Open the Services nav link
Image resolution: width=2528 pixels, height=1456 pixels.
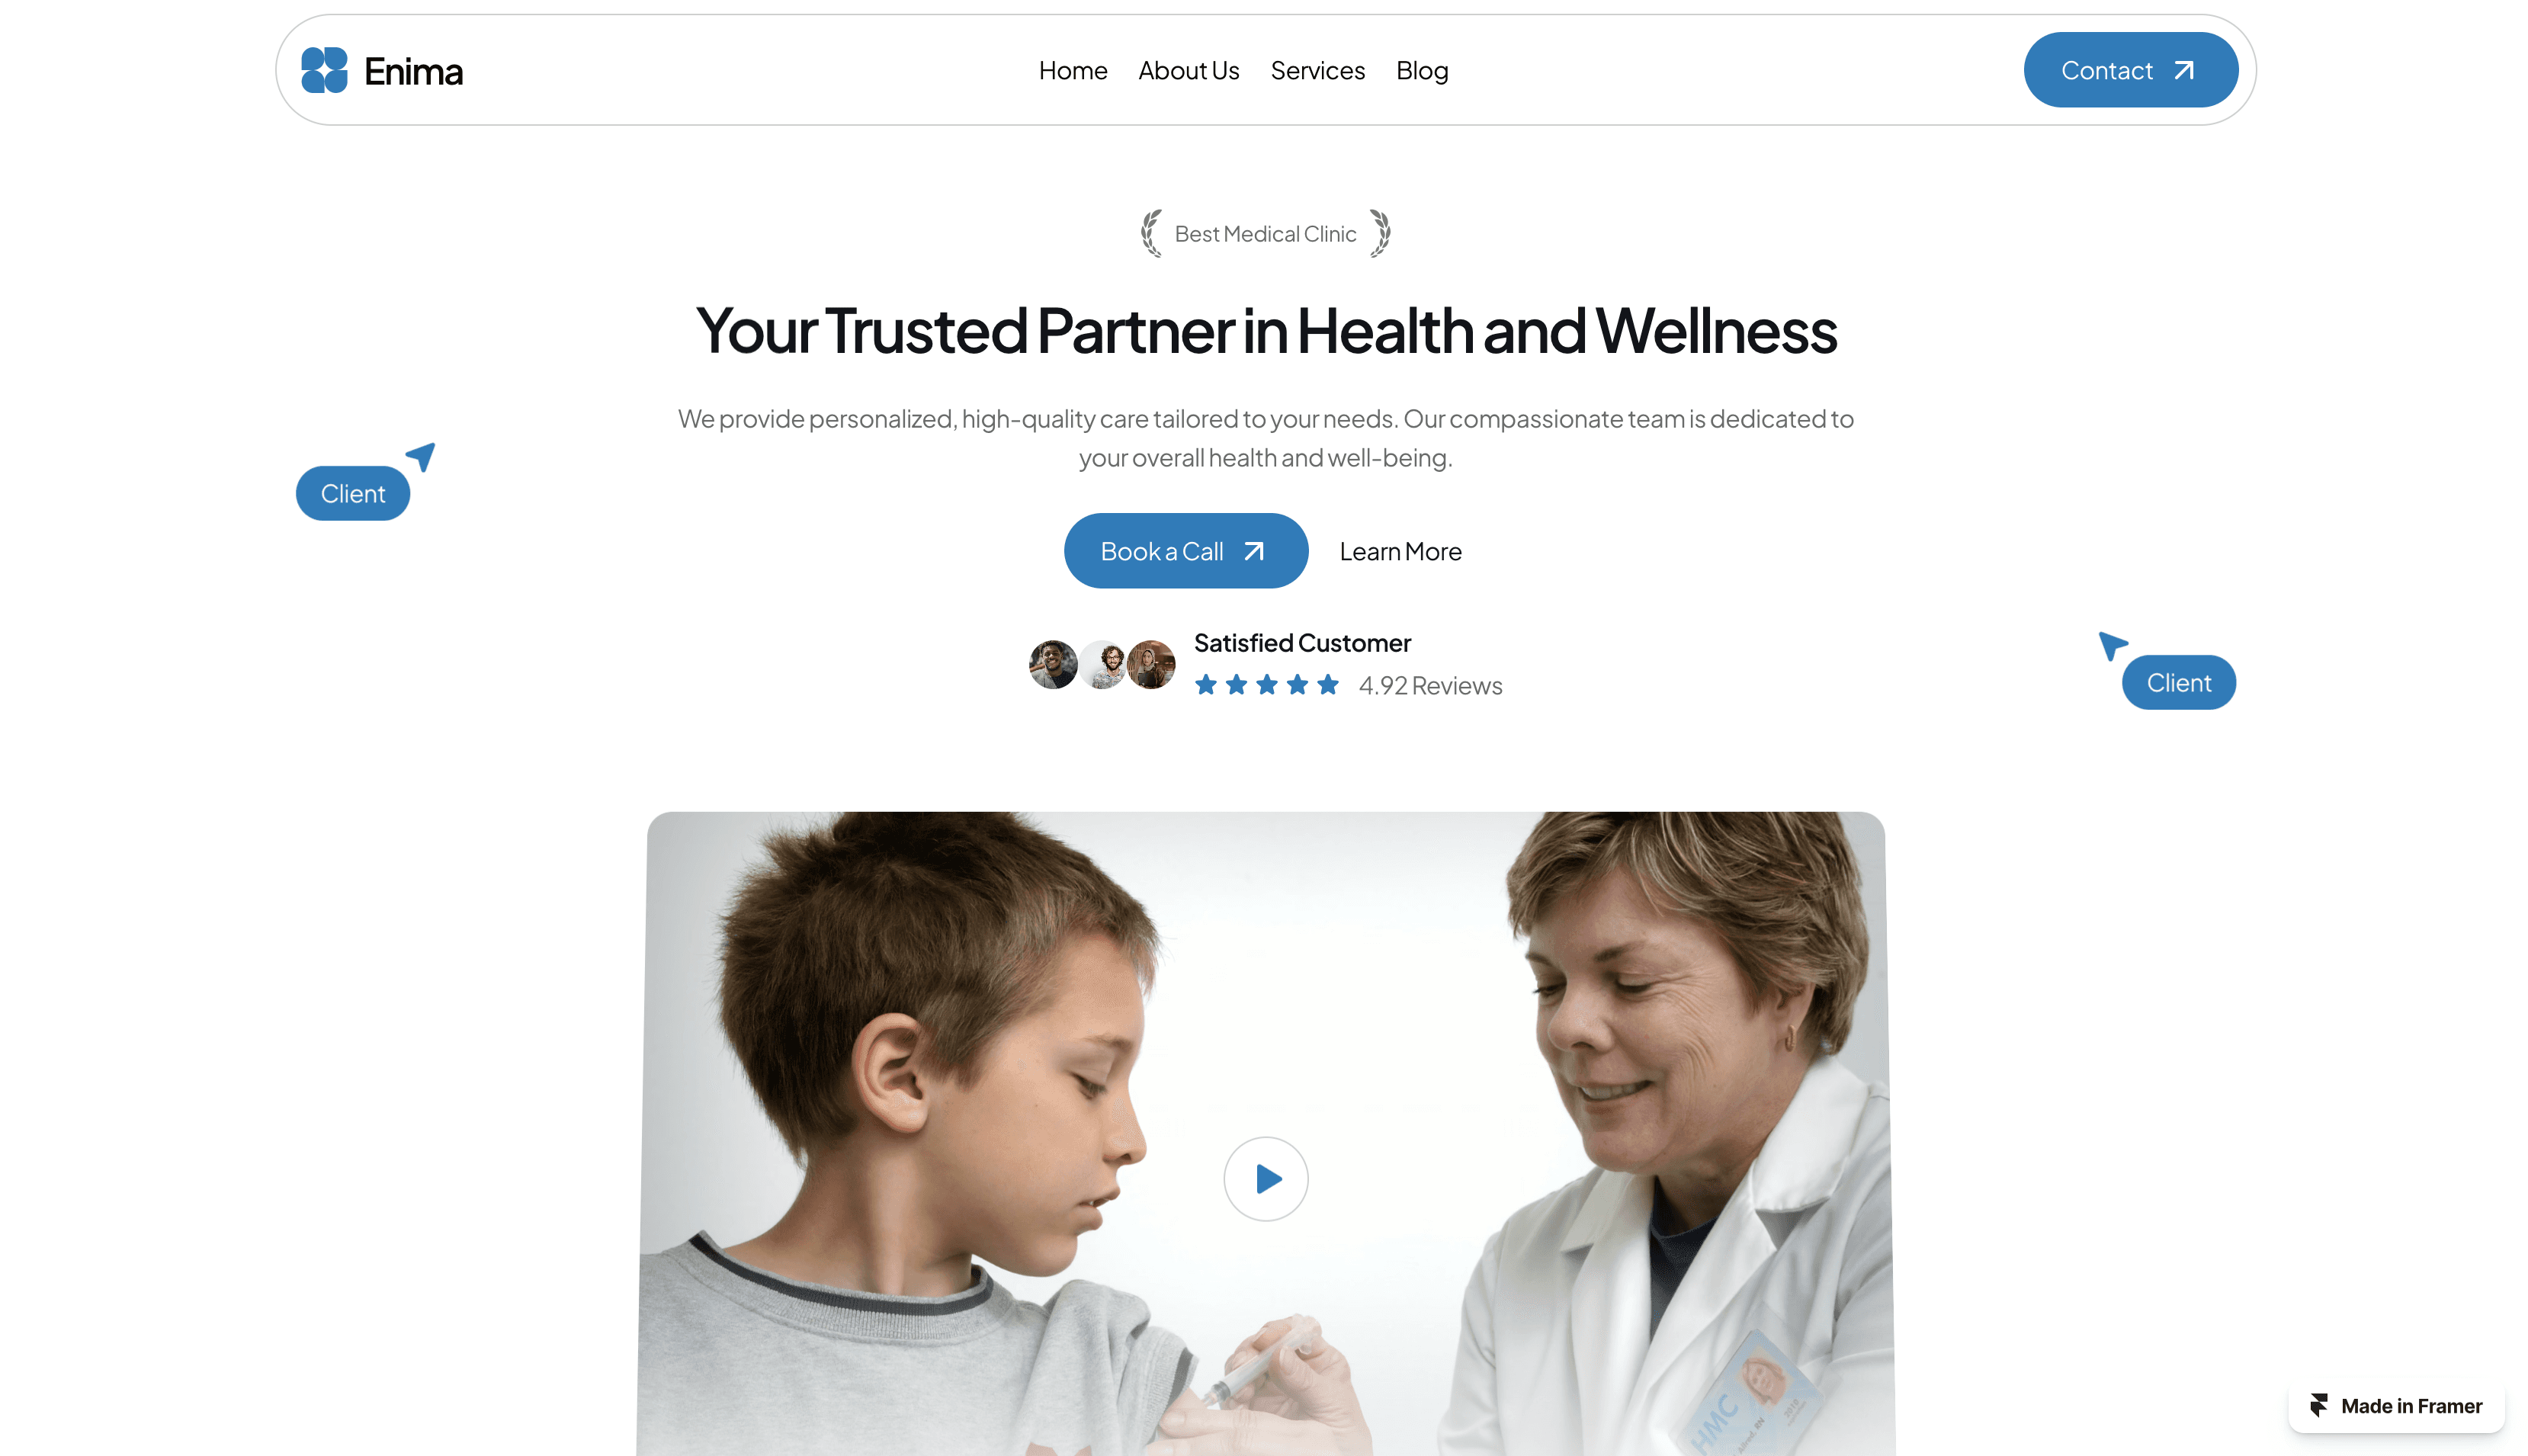(x=1318, y=70)
